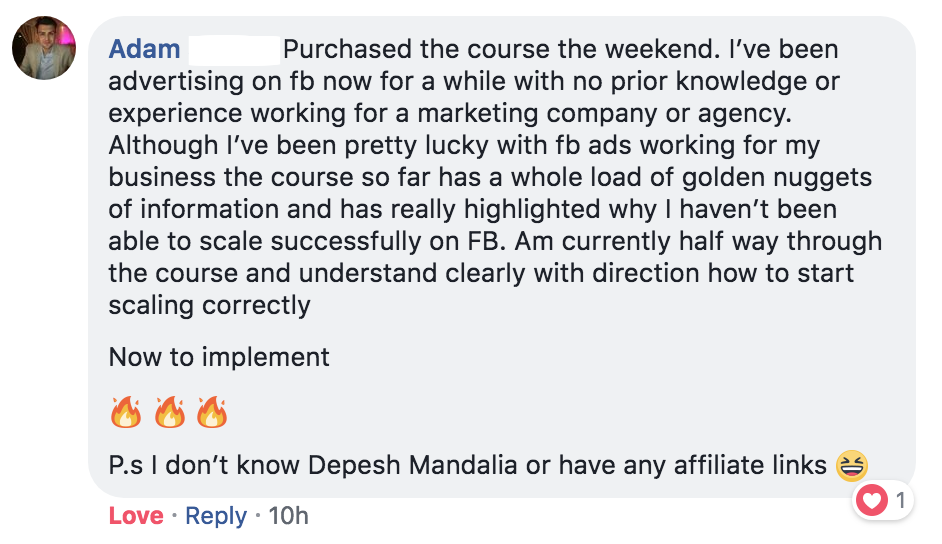Viewport: 942px width, 544px height.
Task: Open the commenter name link "Adam"
Action: tap(144, 49)
